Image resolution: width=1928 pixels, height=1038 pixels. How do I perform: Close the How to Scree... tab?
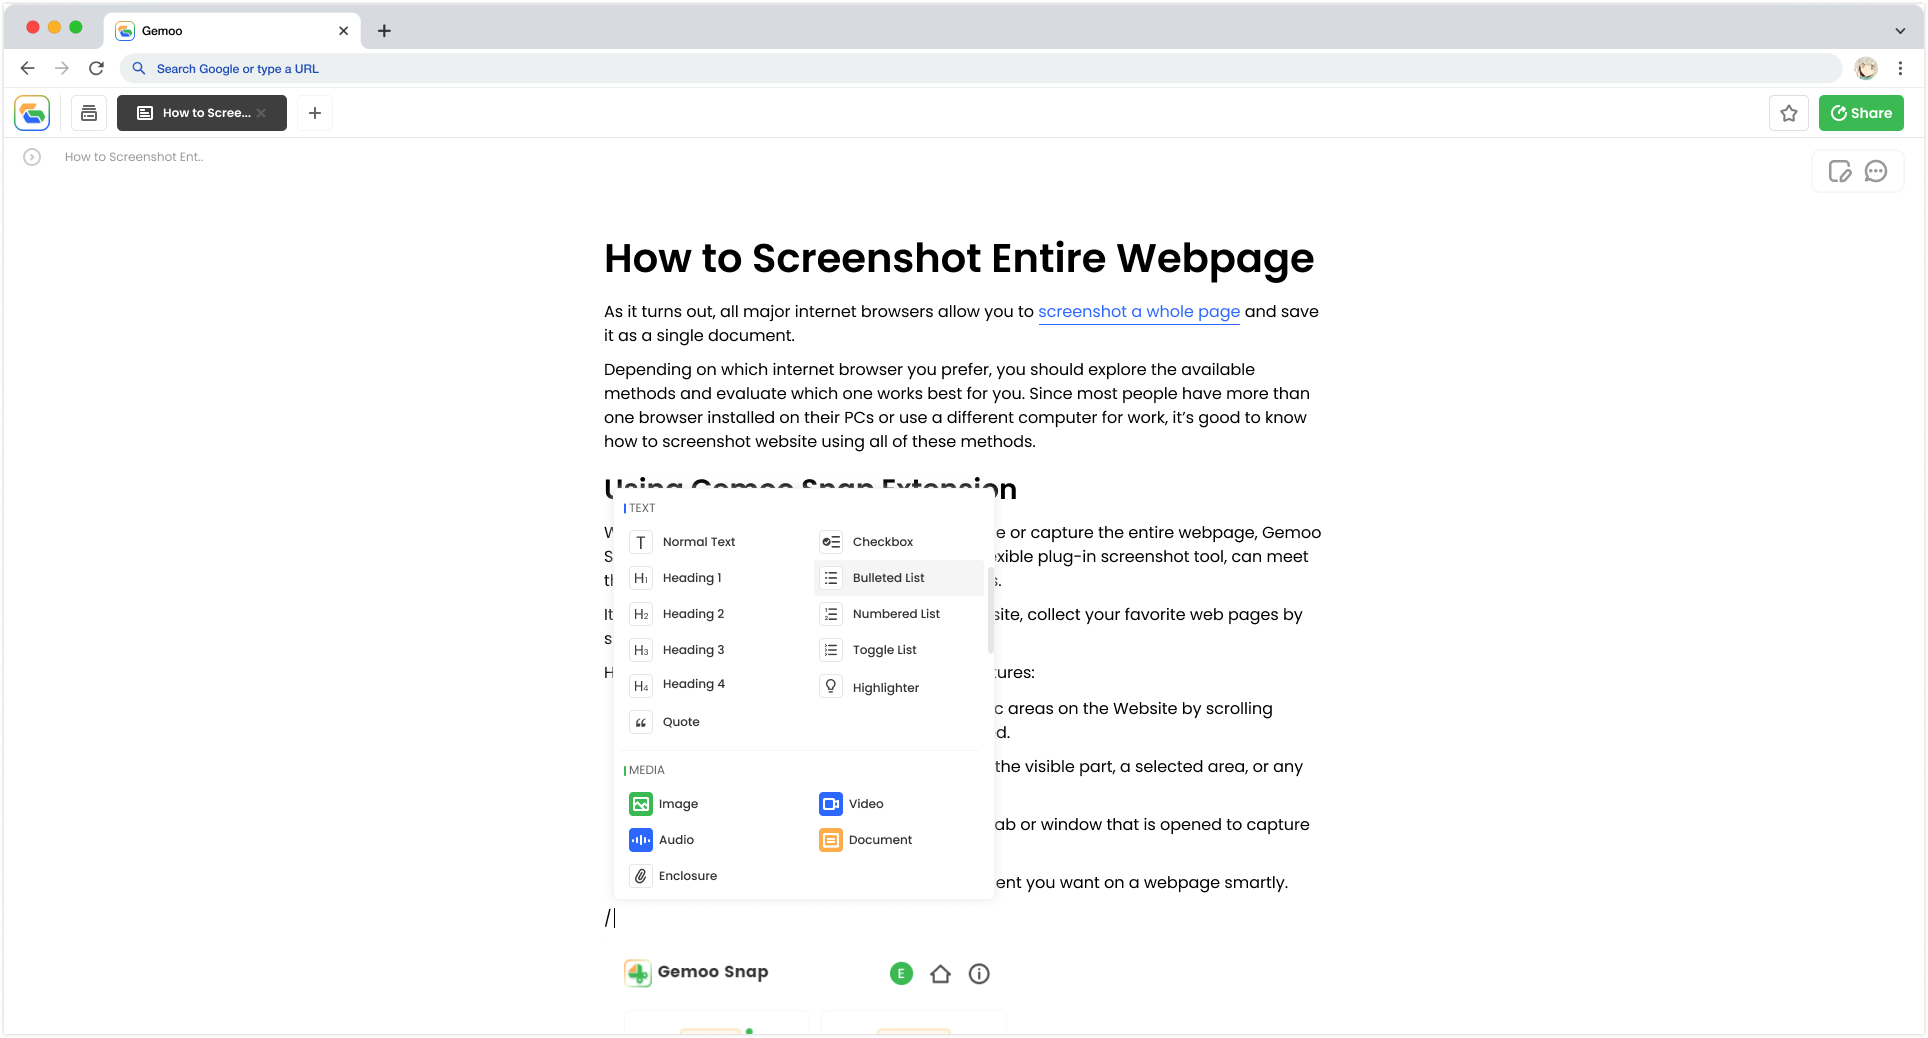(x=261, y=113)
